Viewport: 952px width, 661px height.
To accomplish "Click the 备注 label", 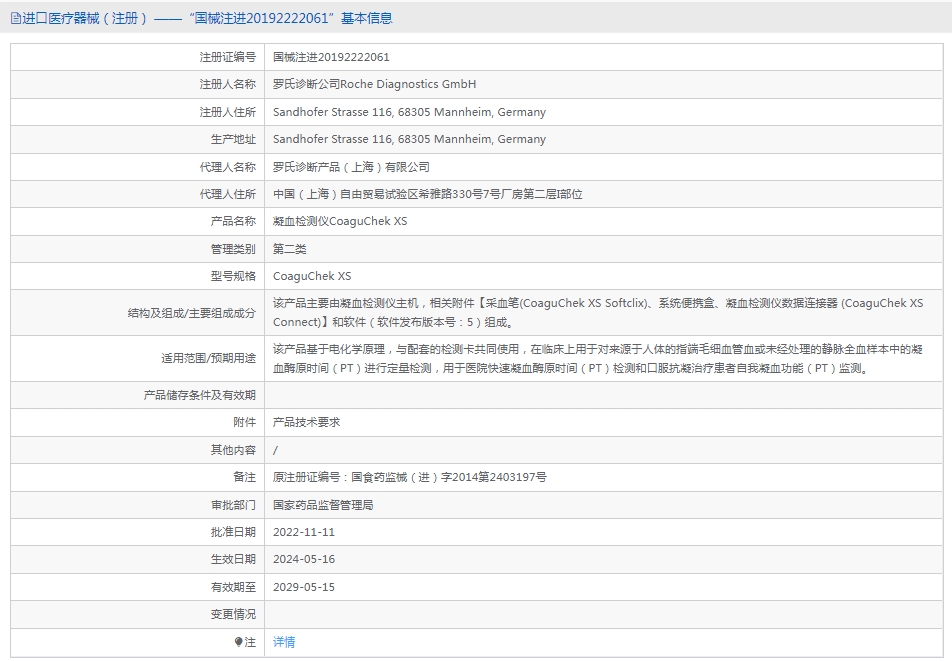I will (245, 477).
